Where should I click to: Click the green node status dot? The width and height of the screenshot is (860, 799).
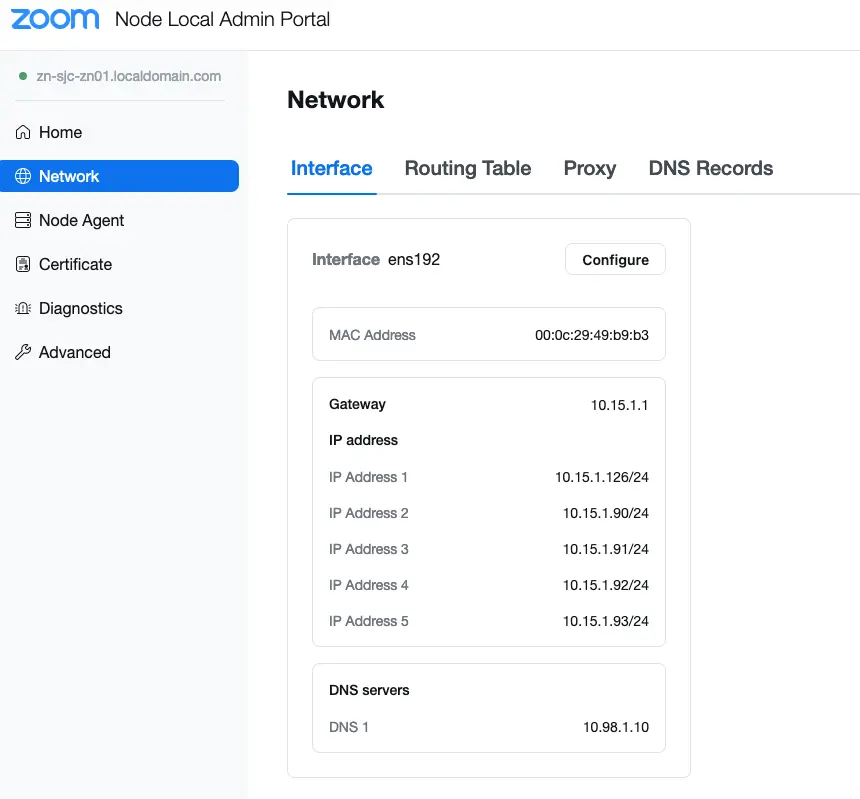[23, 76]
